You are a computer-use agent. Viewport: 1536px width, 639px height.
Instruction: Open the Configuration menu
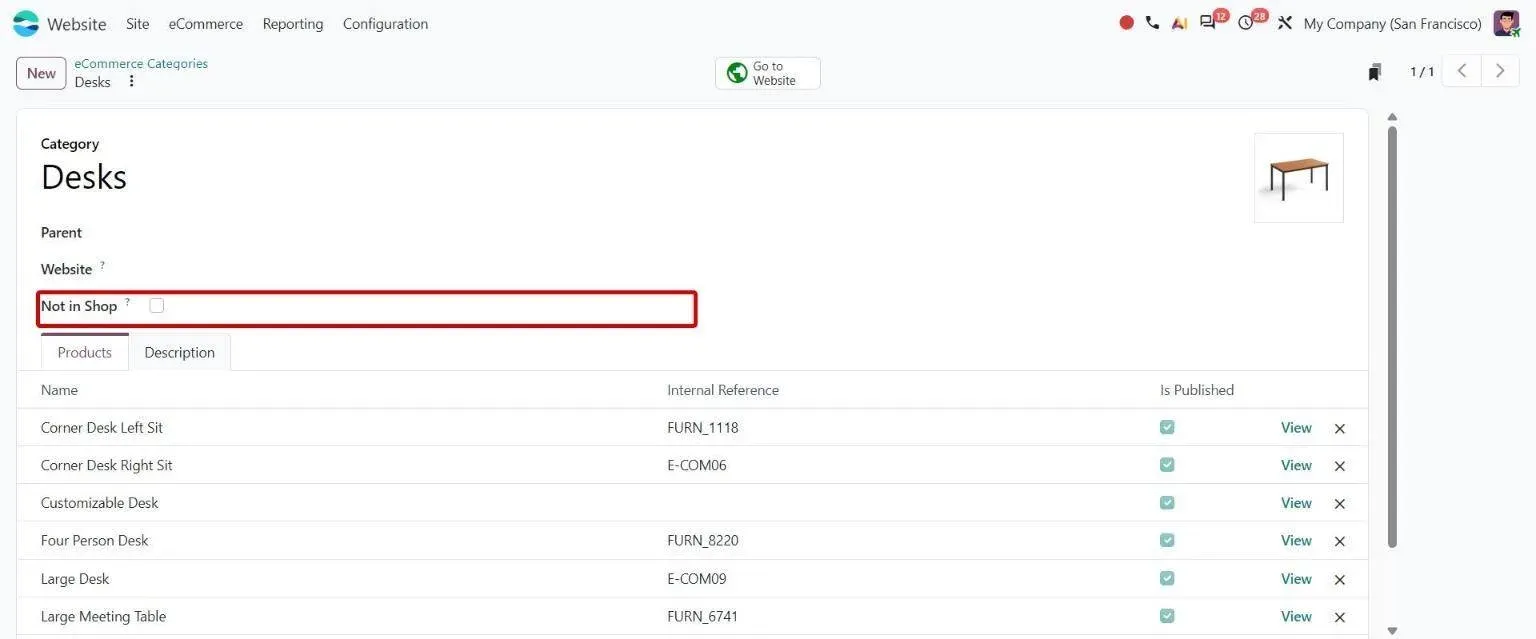pos(385,24)
